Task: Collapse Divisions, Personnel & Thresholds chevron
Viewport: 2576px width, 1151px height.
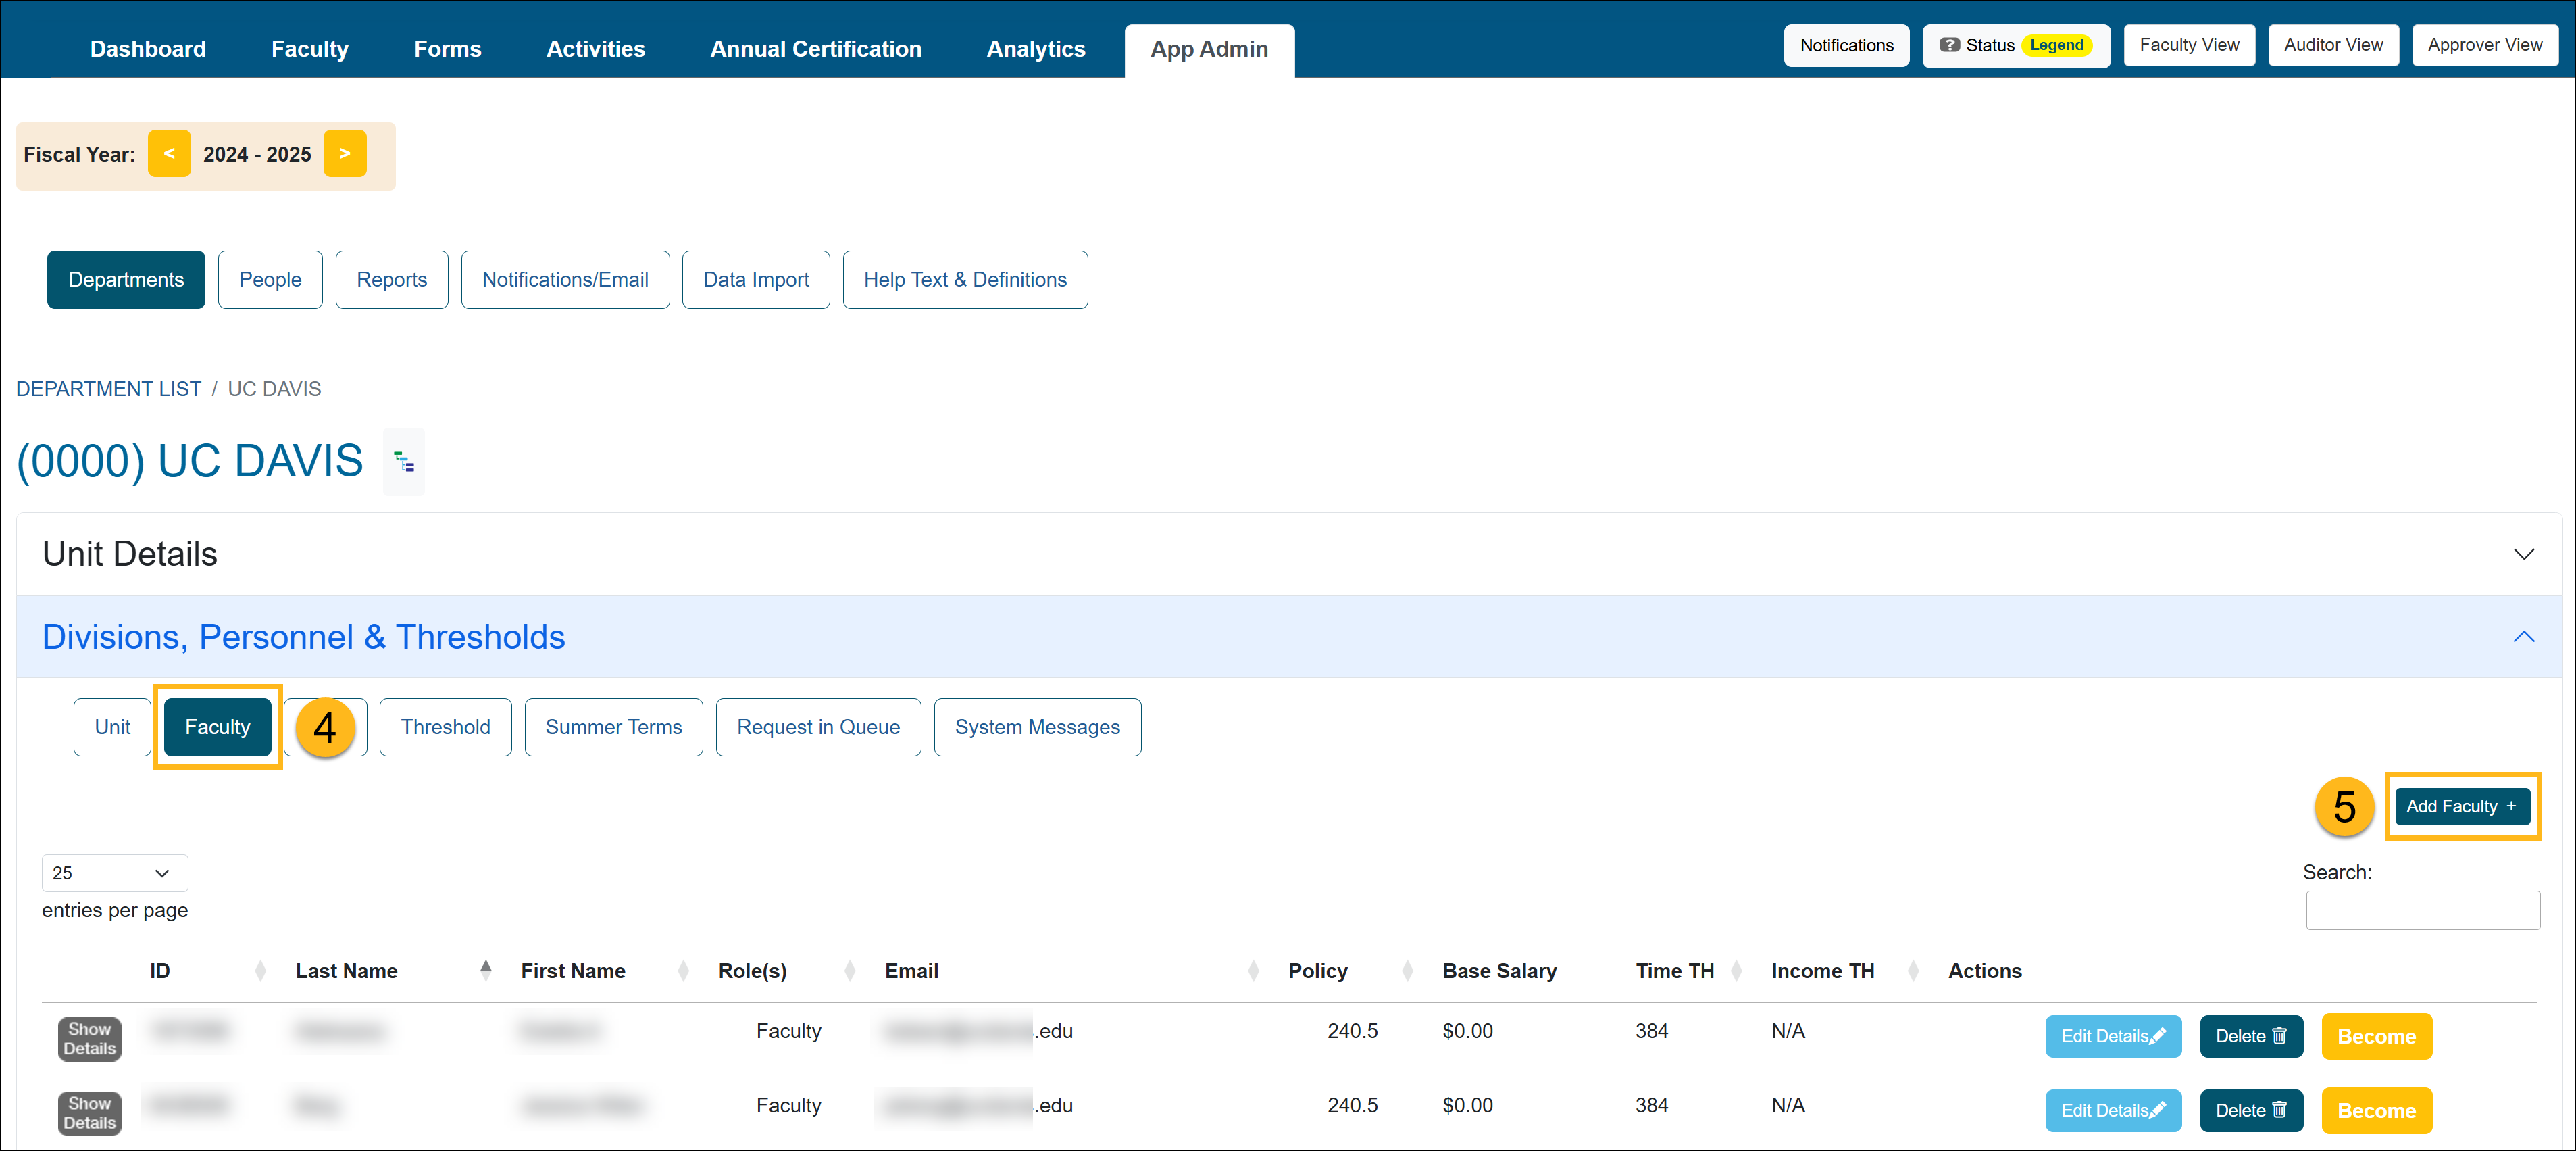Action: point(2523,637)
